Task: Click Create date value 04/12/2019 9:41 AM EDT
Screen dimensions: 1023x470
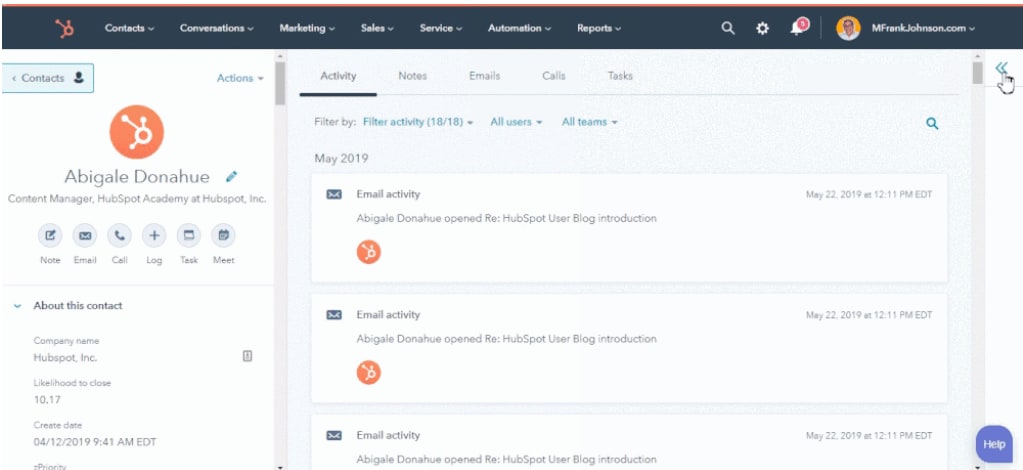Action: coord(95,442)
